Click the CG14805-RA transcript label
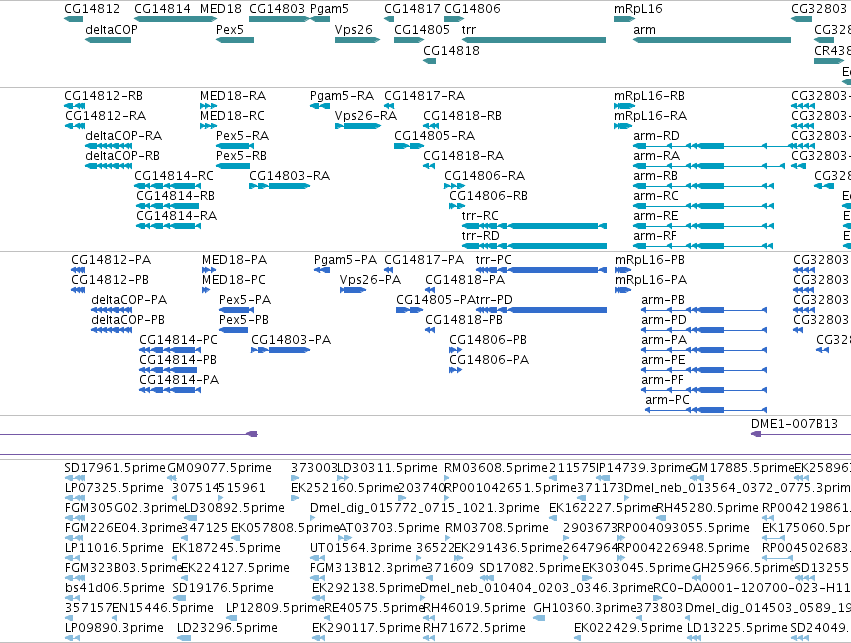The width and height of the screenshot is (851, 643). coord(434,136)
